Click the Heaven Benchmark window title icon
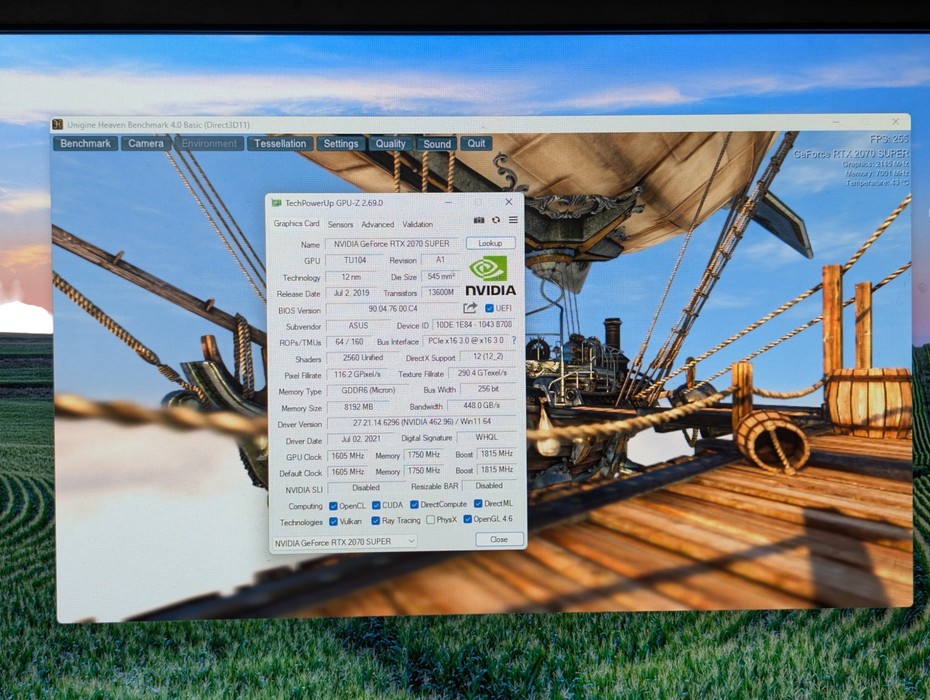 point(58,124)
